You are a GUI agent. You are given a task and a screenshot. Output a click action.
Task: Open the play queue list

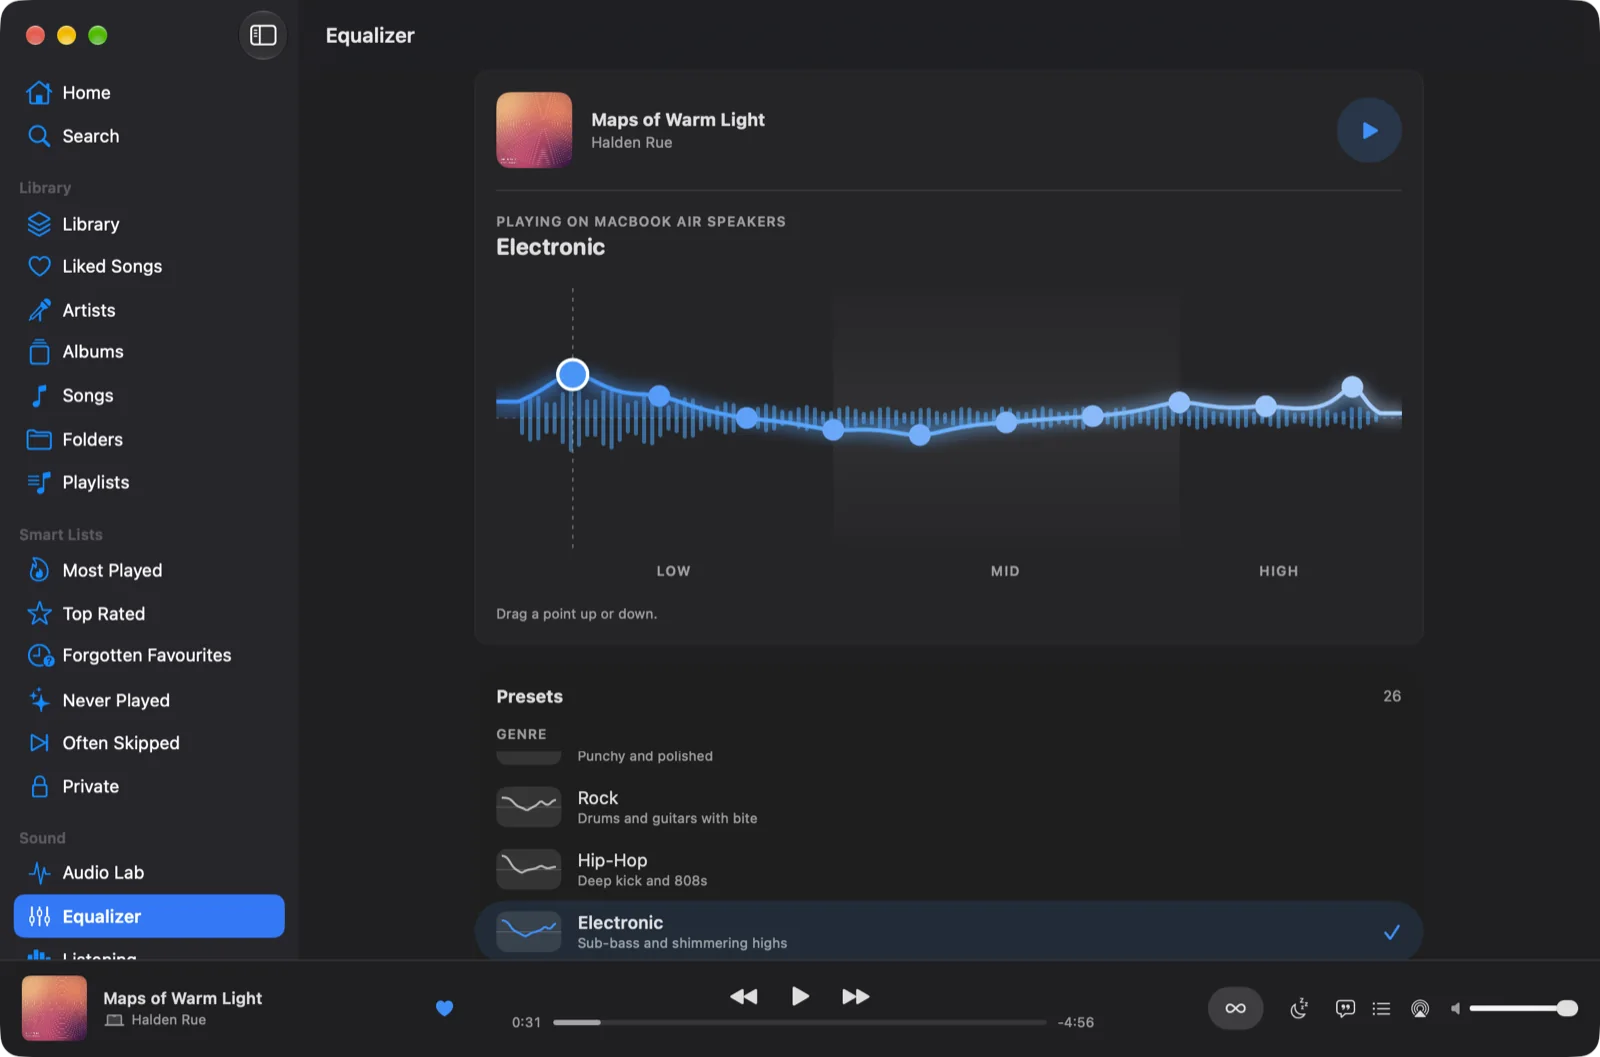tap(1381, 1008)
